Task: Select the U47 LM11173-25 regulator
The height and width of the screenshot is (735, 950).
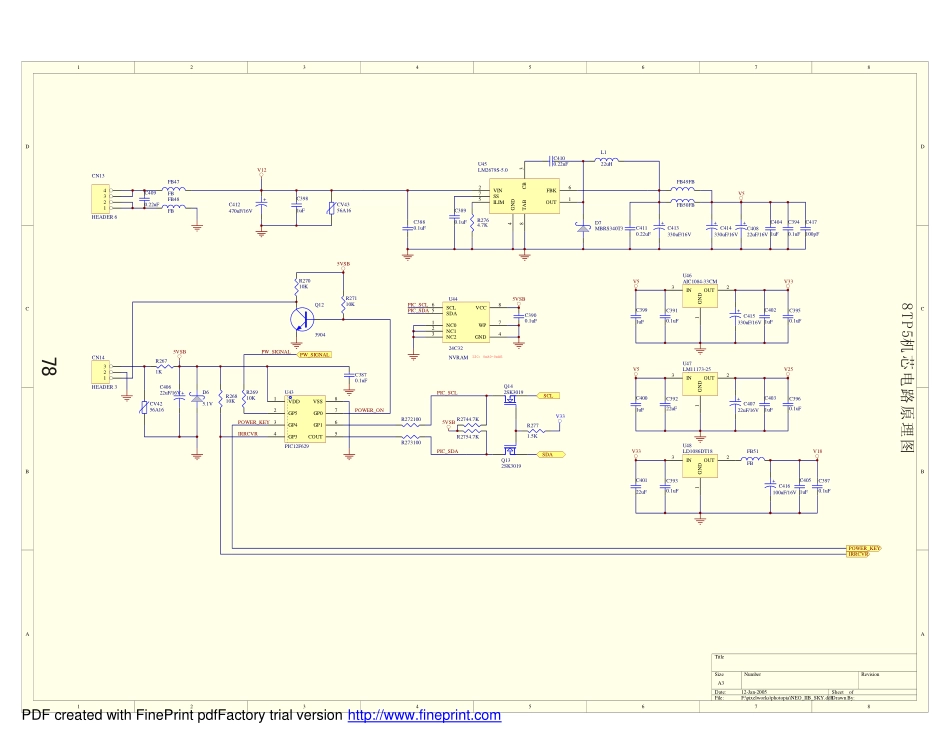Action: point(700,384)
